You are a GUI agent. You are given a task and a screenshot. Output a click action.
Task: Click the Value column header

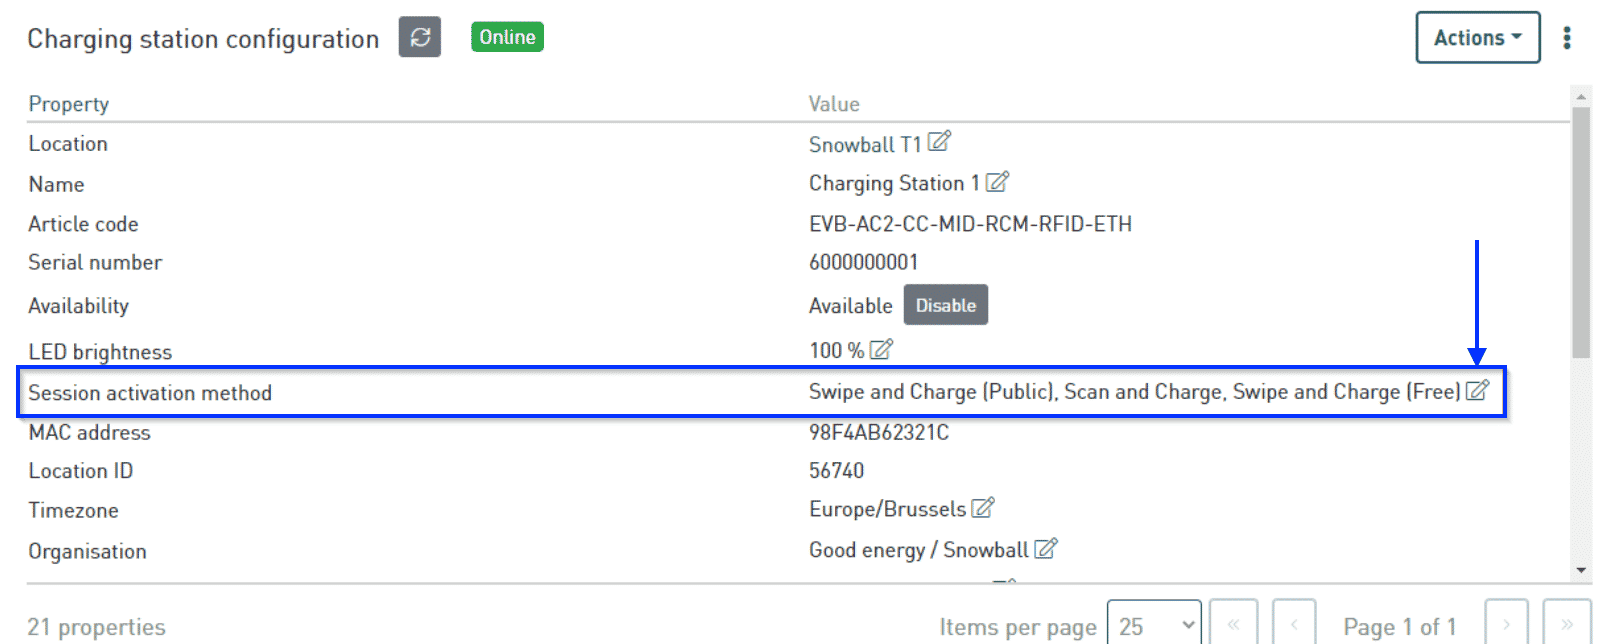tap(834, 104)
